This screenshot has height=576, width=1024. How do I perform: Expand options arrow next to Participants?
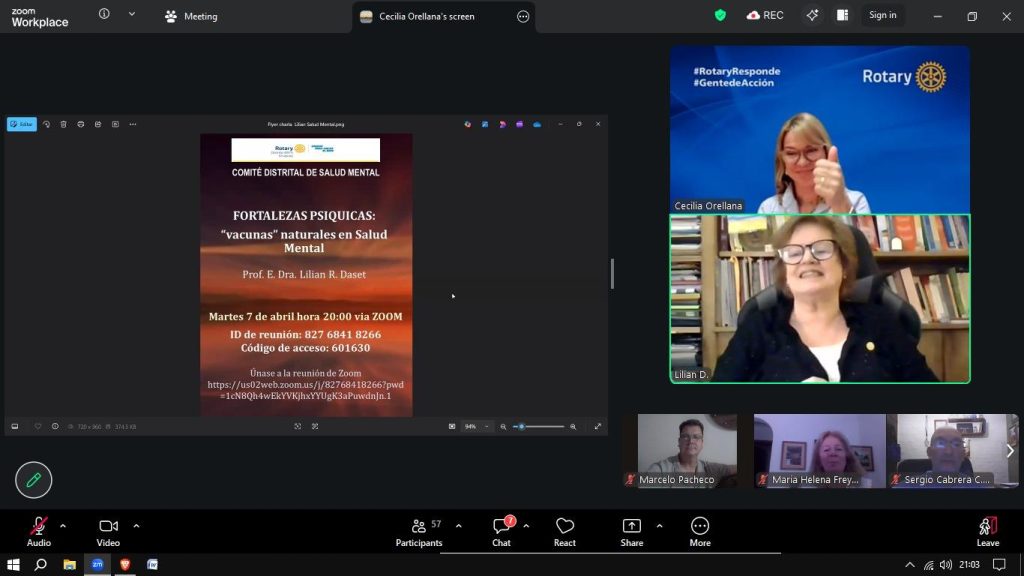[459, 526]
